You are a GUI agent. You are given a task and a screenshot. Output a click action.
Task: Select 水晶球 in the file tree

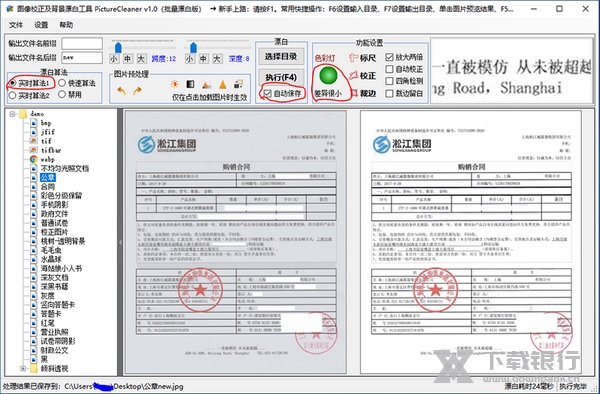click(51, 259)
